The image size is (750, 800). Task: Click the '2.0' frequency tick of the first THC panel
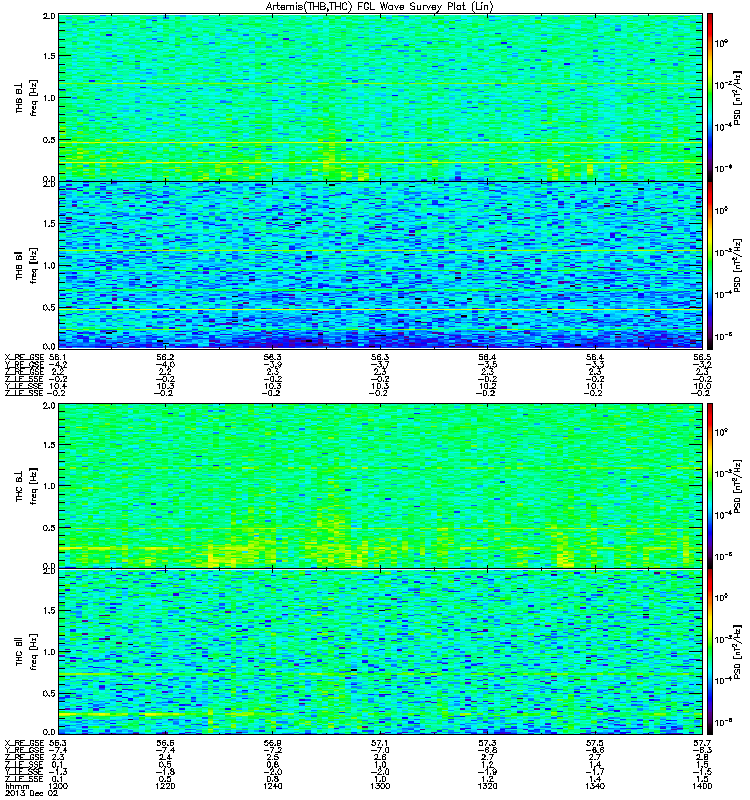click(x=49, y=406)
